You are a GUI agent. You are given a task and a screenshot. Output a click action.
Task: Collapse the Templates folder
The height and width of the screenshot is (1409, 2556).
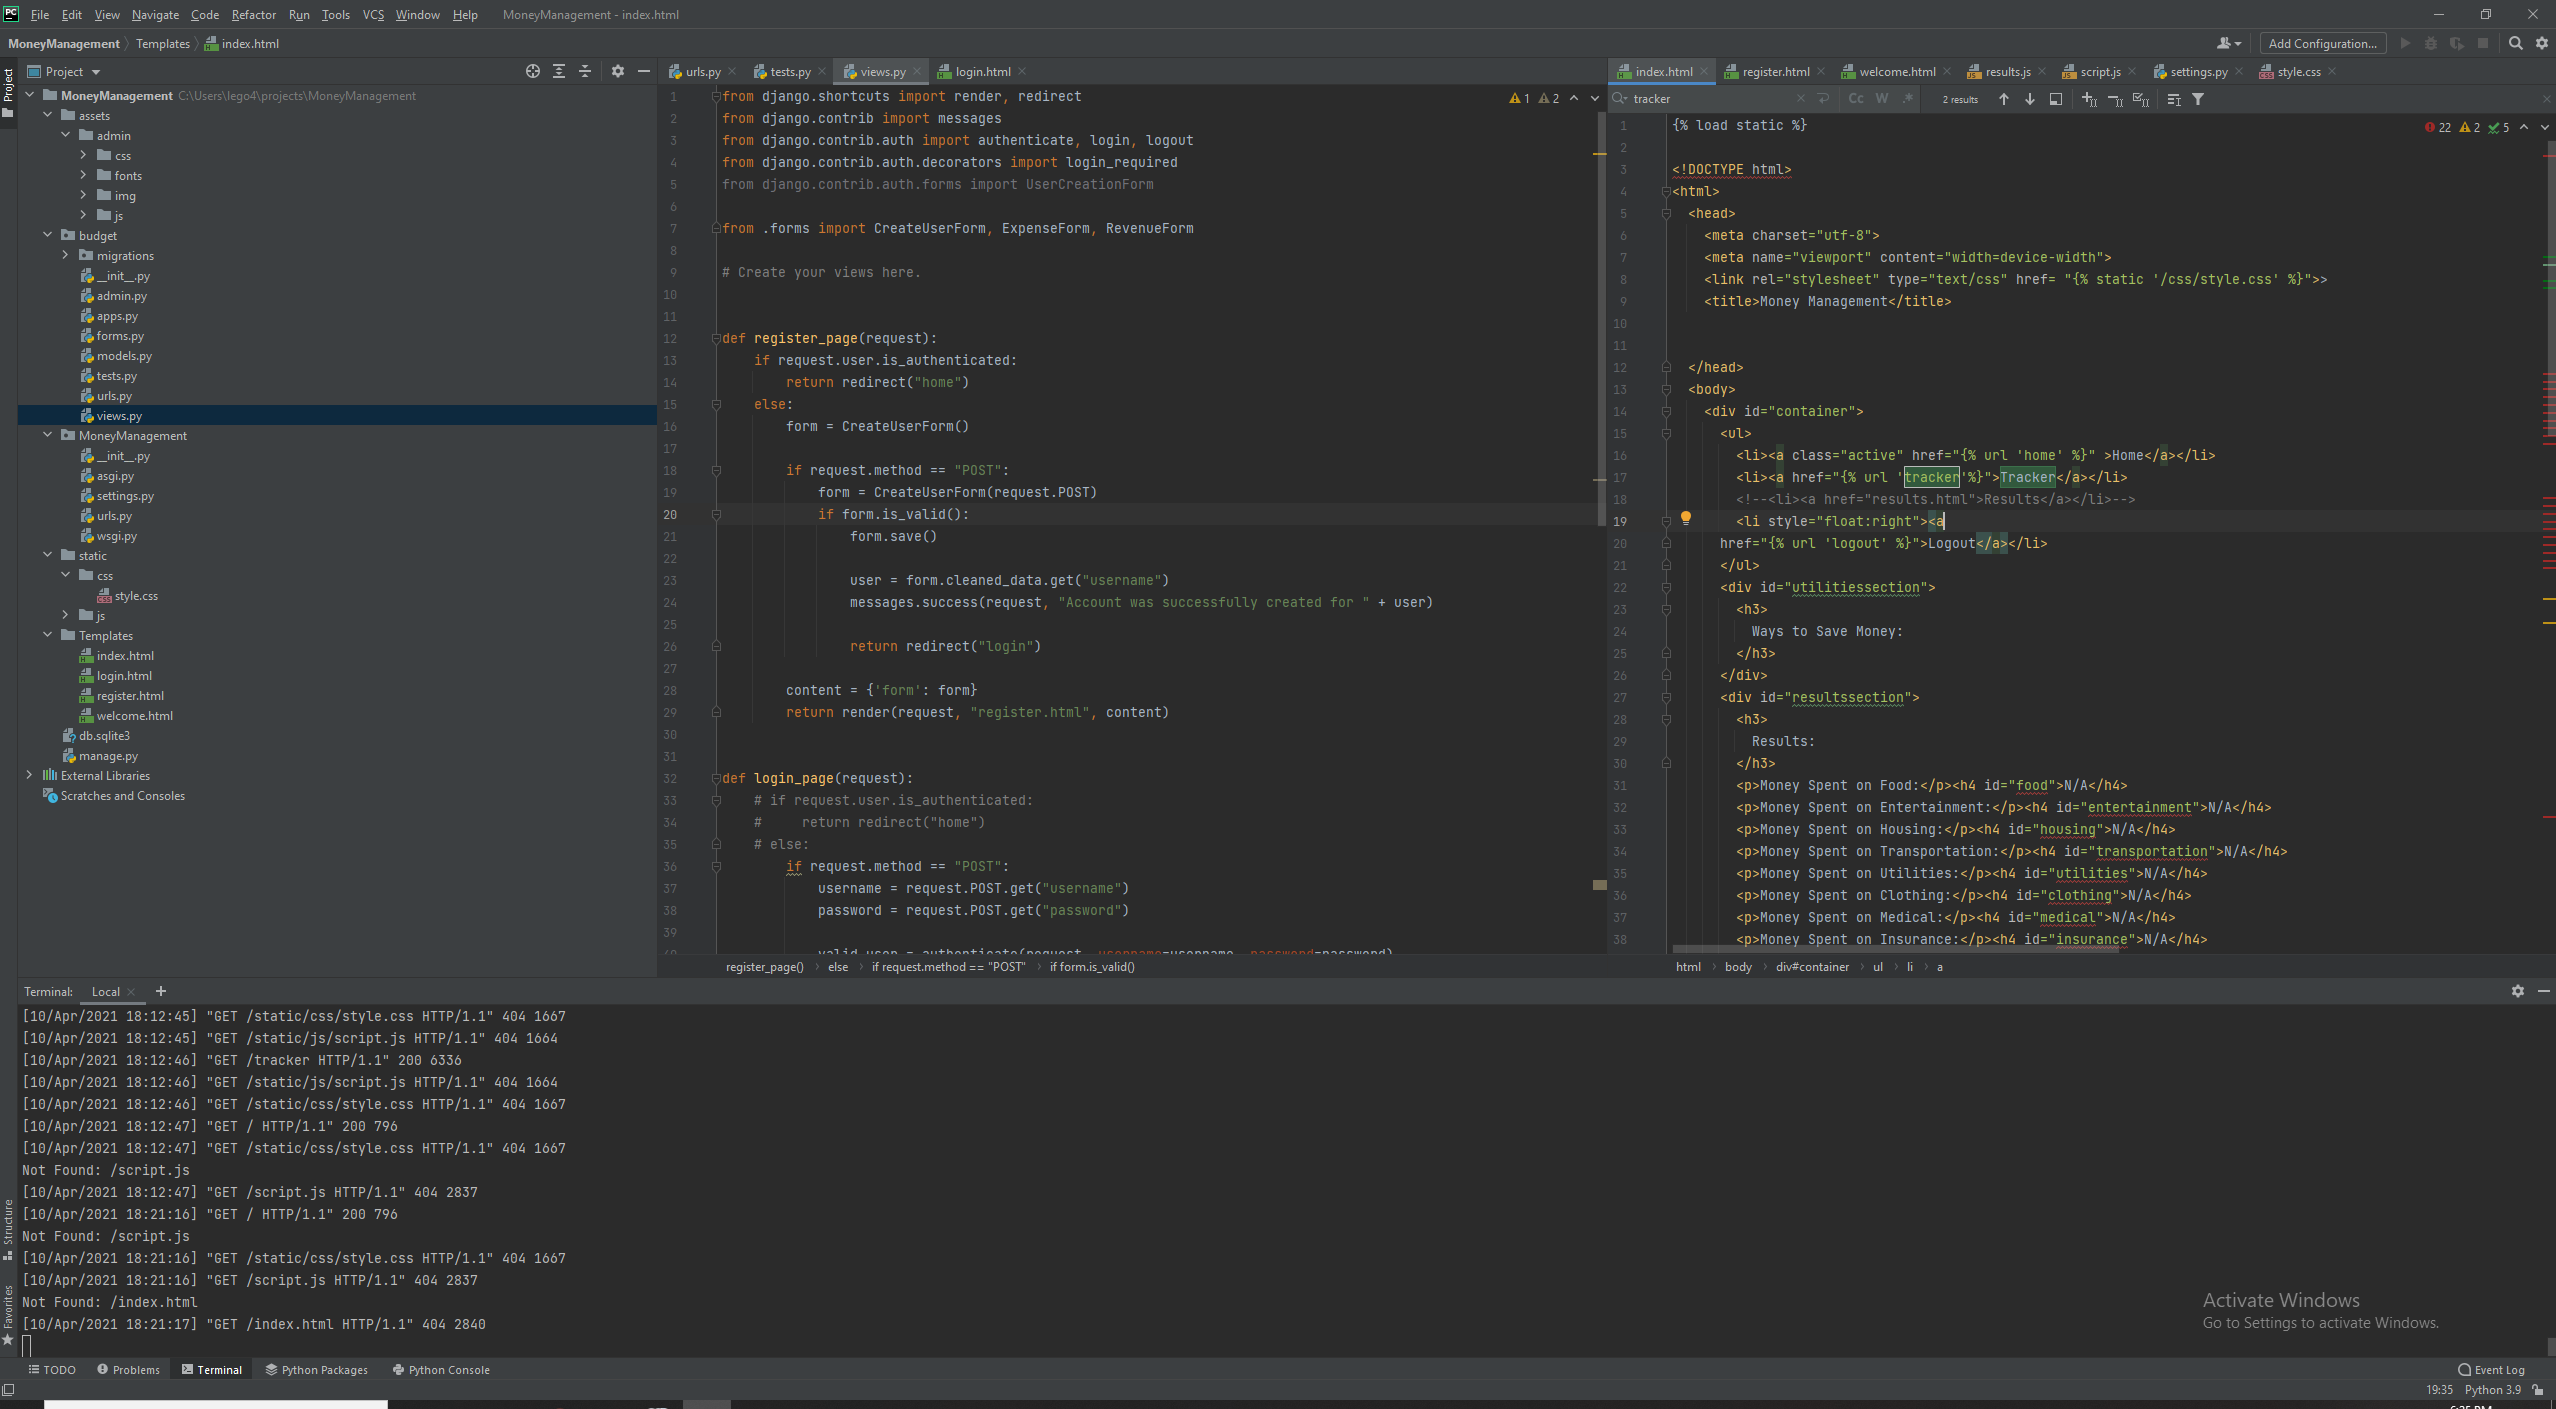point(48,636)
